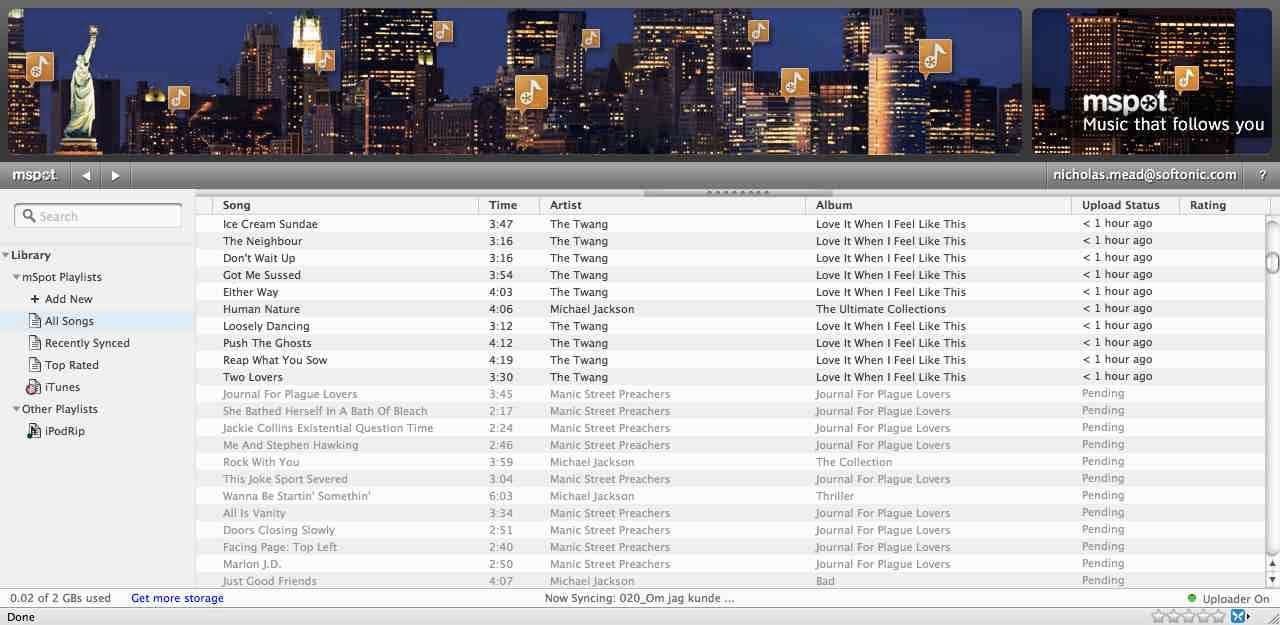Image resolution: width=1280 pixels, height=625 pixels.
Task: Select the song Got Me Sussed
Action: click(262, 275)
